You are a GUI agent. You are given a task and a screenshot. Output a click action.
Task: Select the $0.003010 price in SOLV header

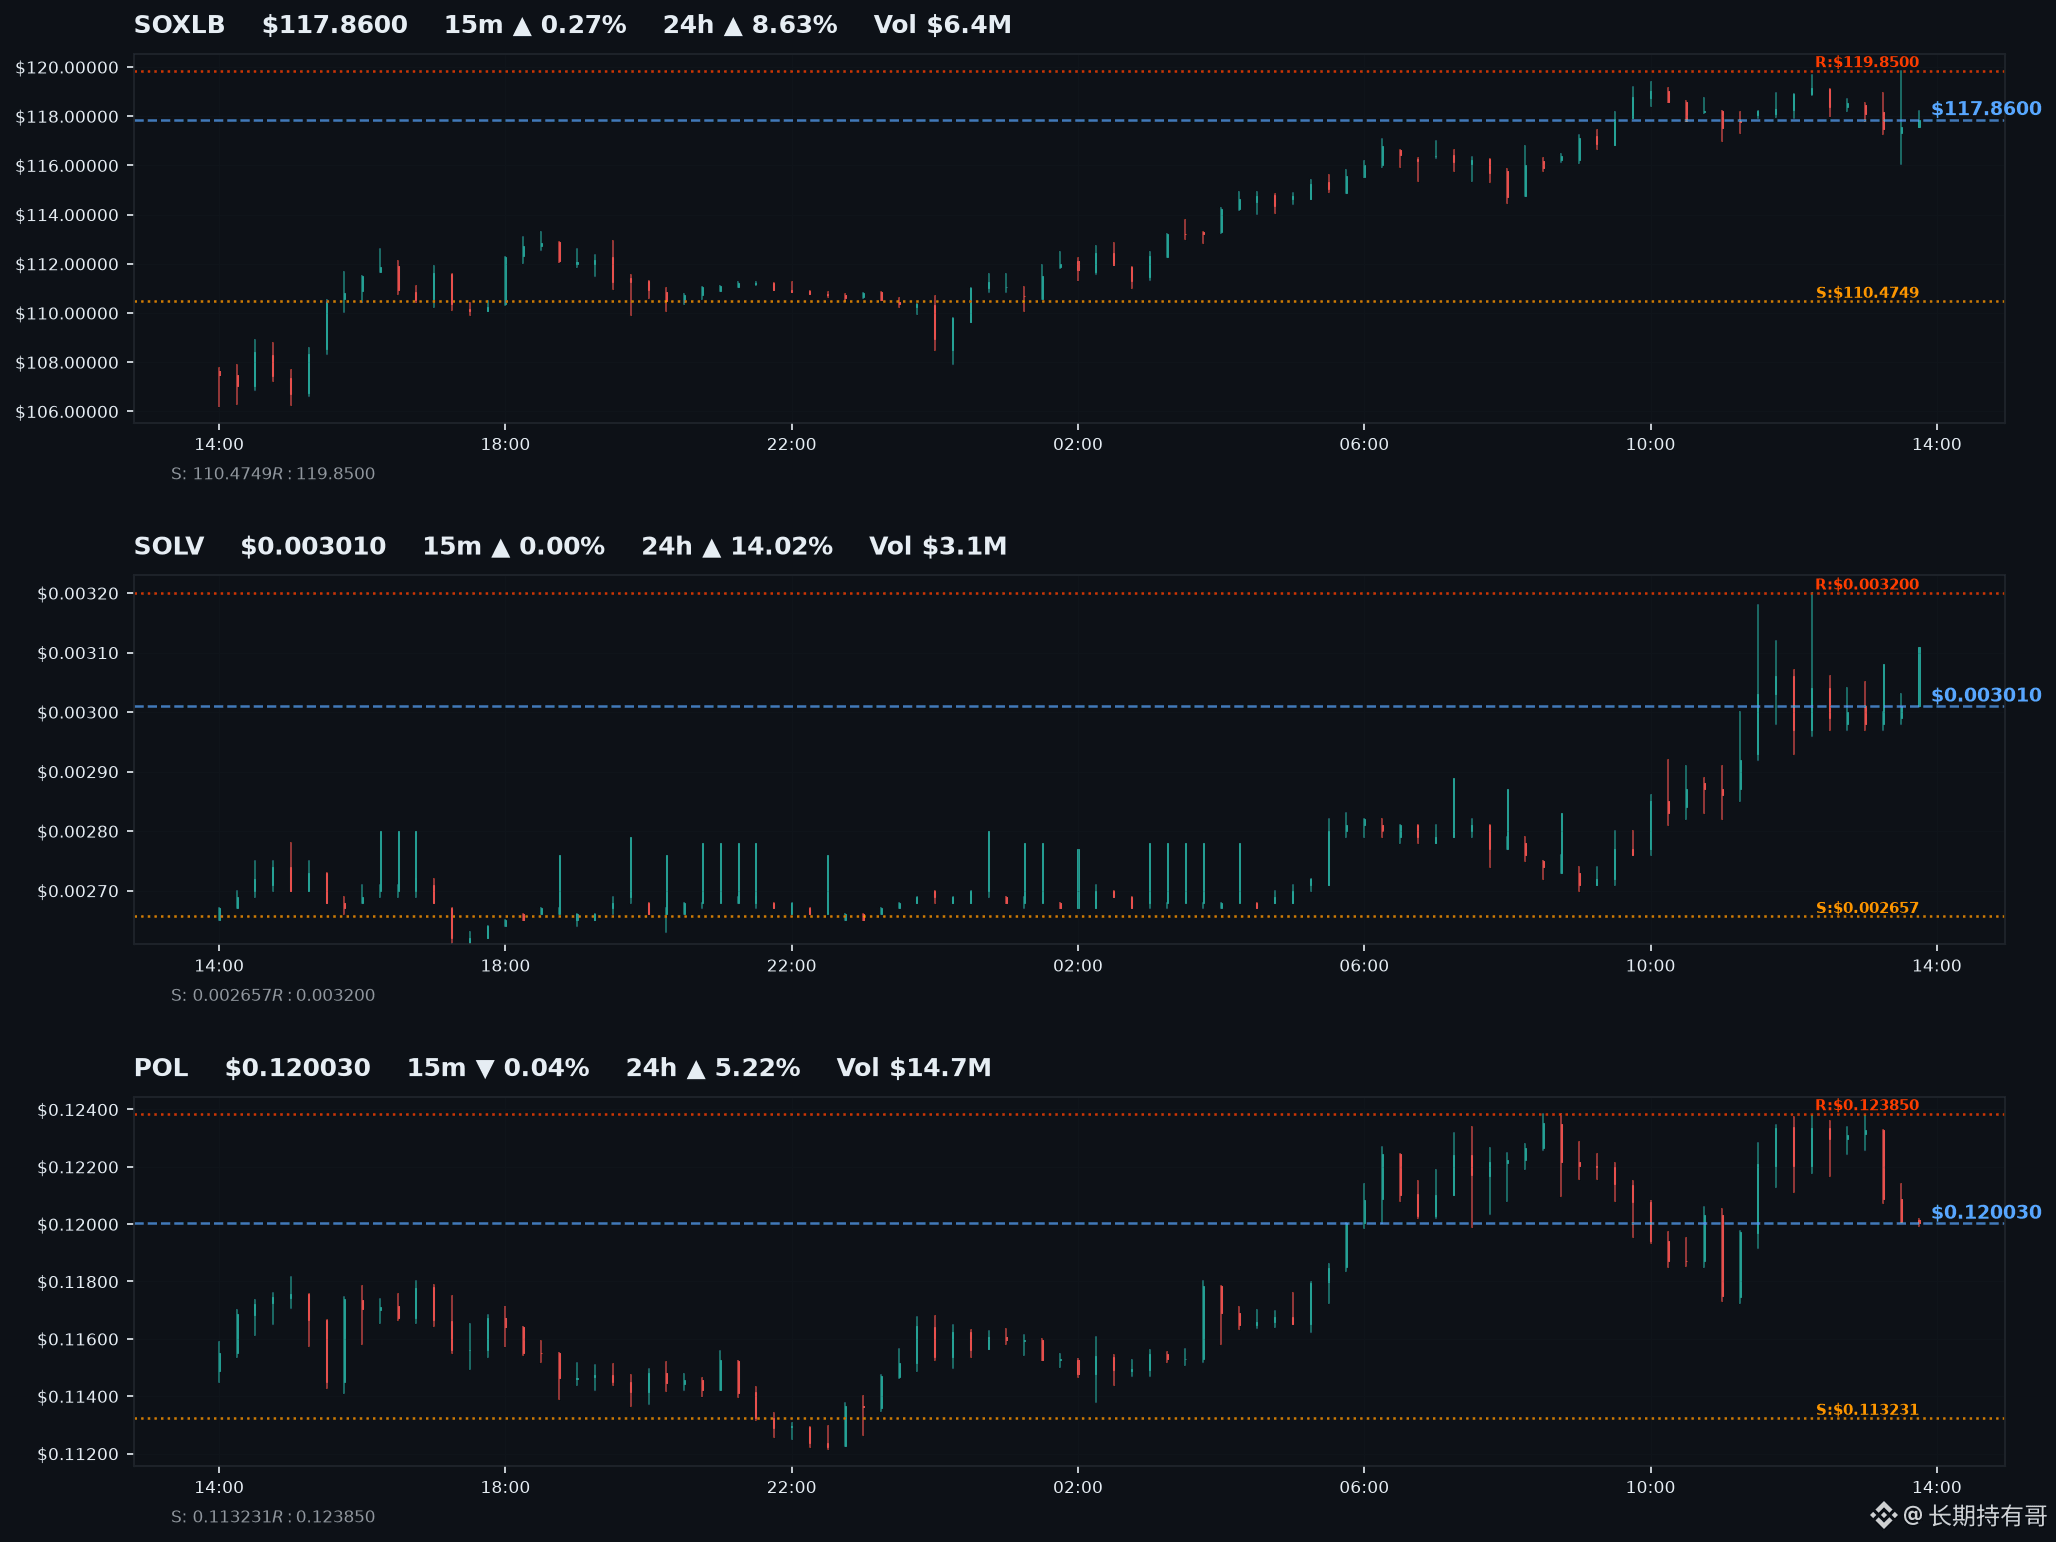click(x=313, y=547)
